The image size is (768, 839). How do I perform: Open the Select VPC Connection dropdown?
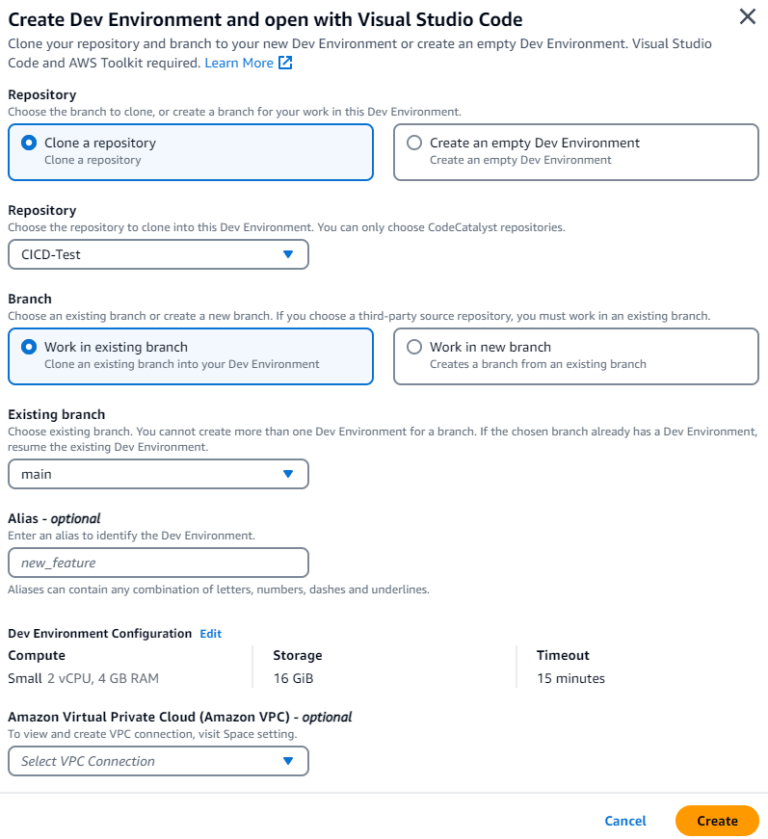click(x=157, y=761)
